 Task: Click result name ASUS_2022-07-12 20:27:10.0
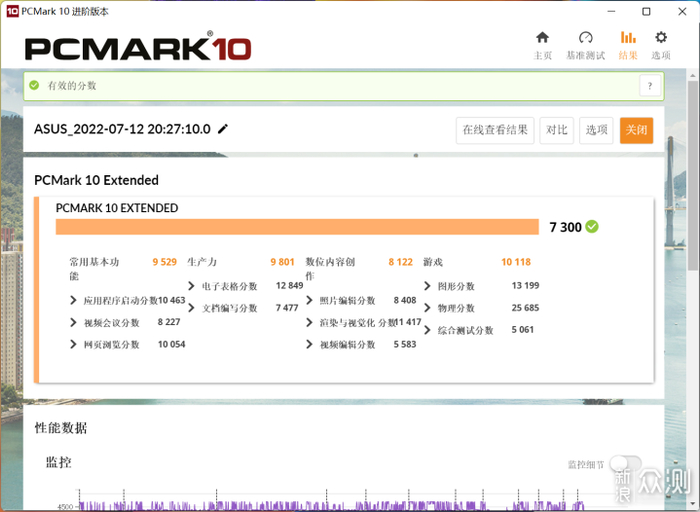point(122,129)
